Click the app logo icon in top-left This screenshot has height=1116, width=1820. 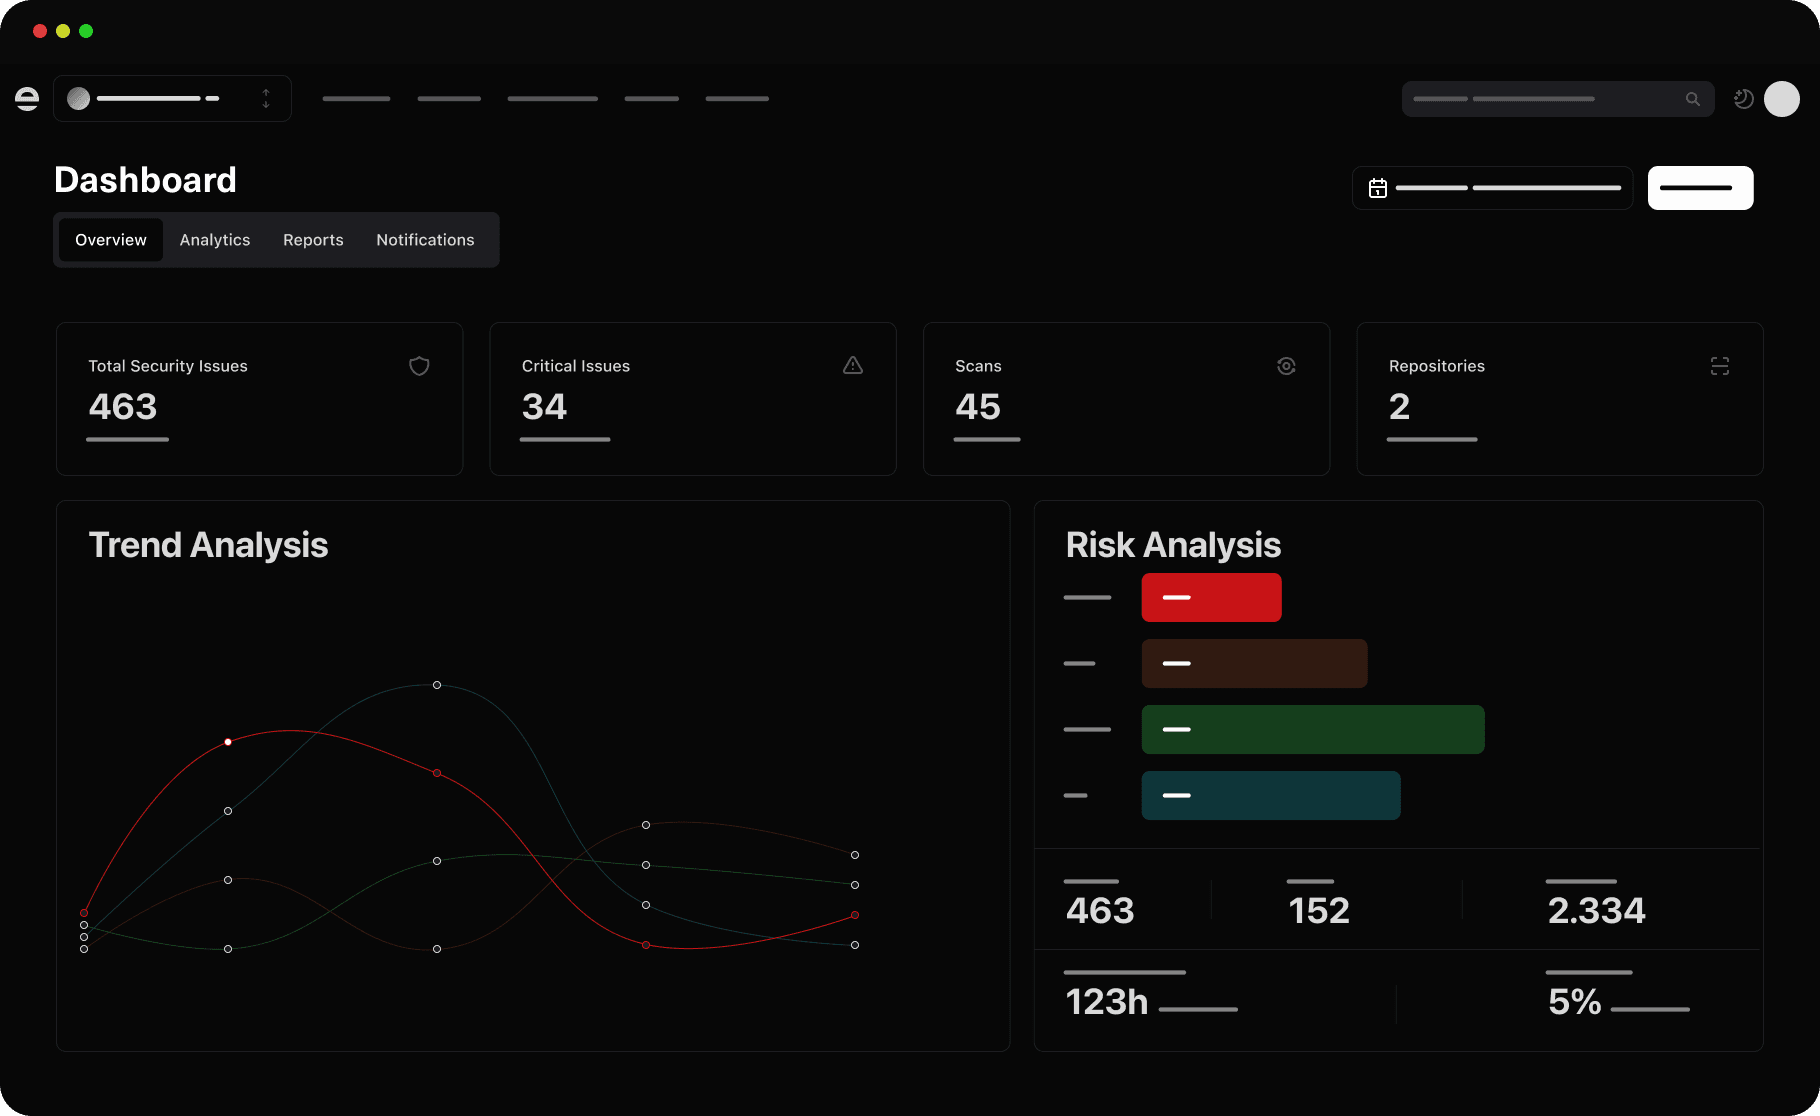tap(27, 98)
